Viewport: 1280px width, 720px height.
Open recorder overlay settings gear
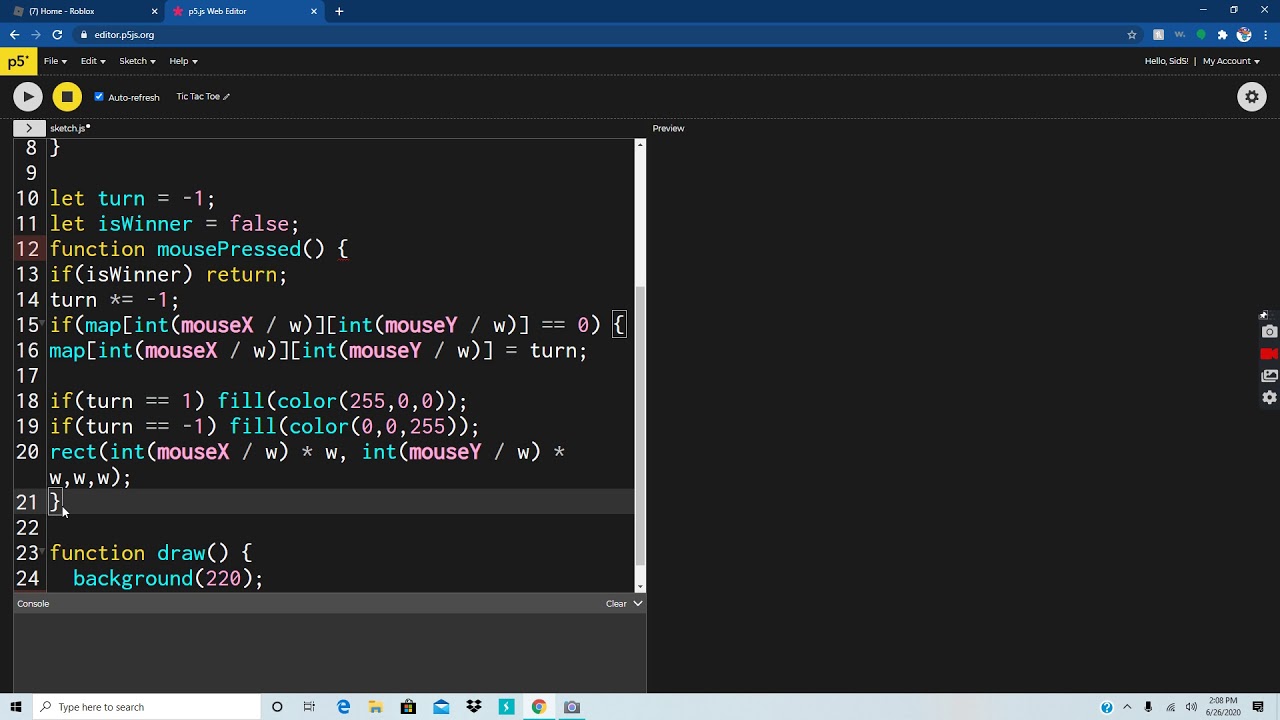coord(1269,398)
